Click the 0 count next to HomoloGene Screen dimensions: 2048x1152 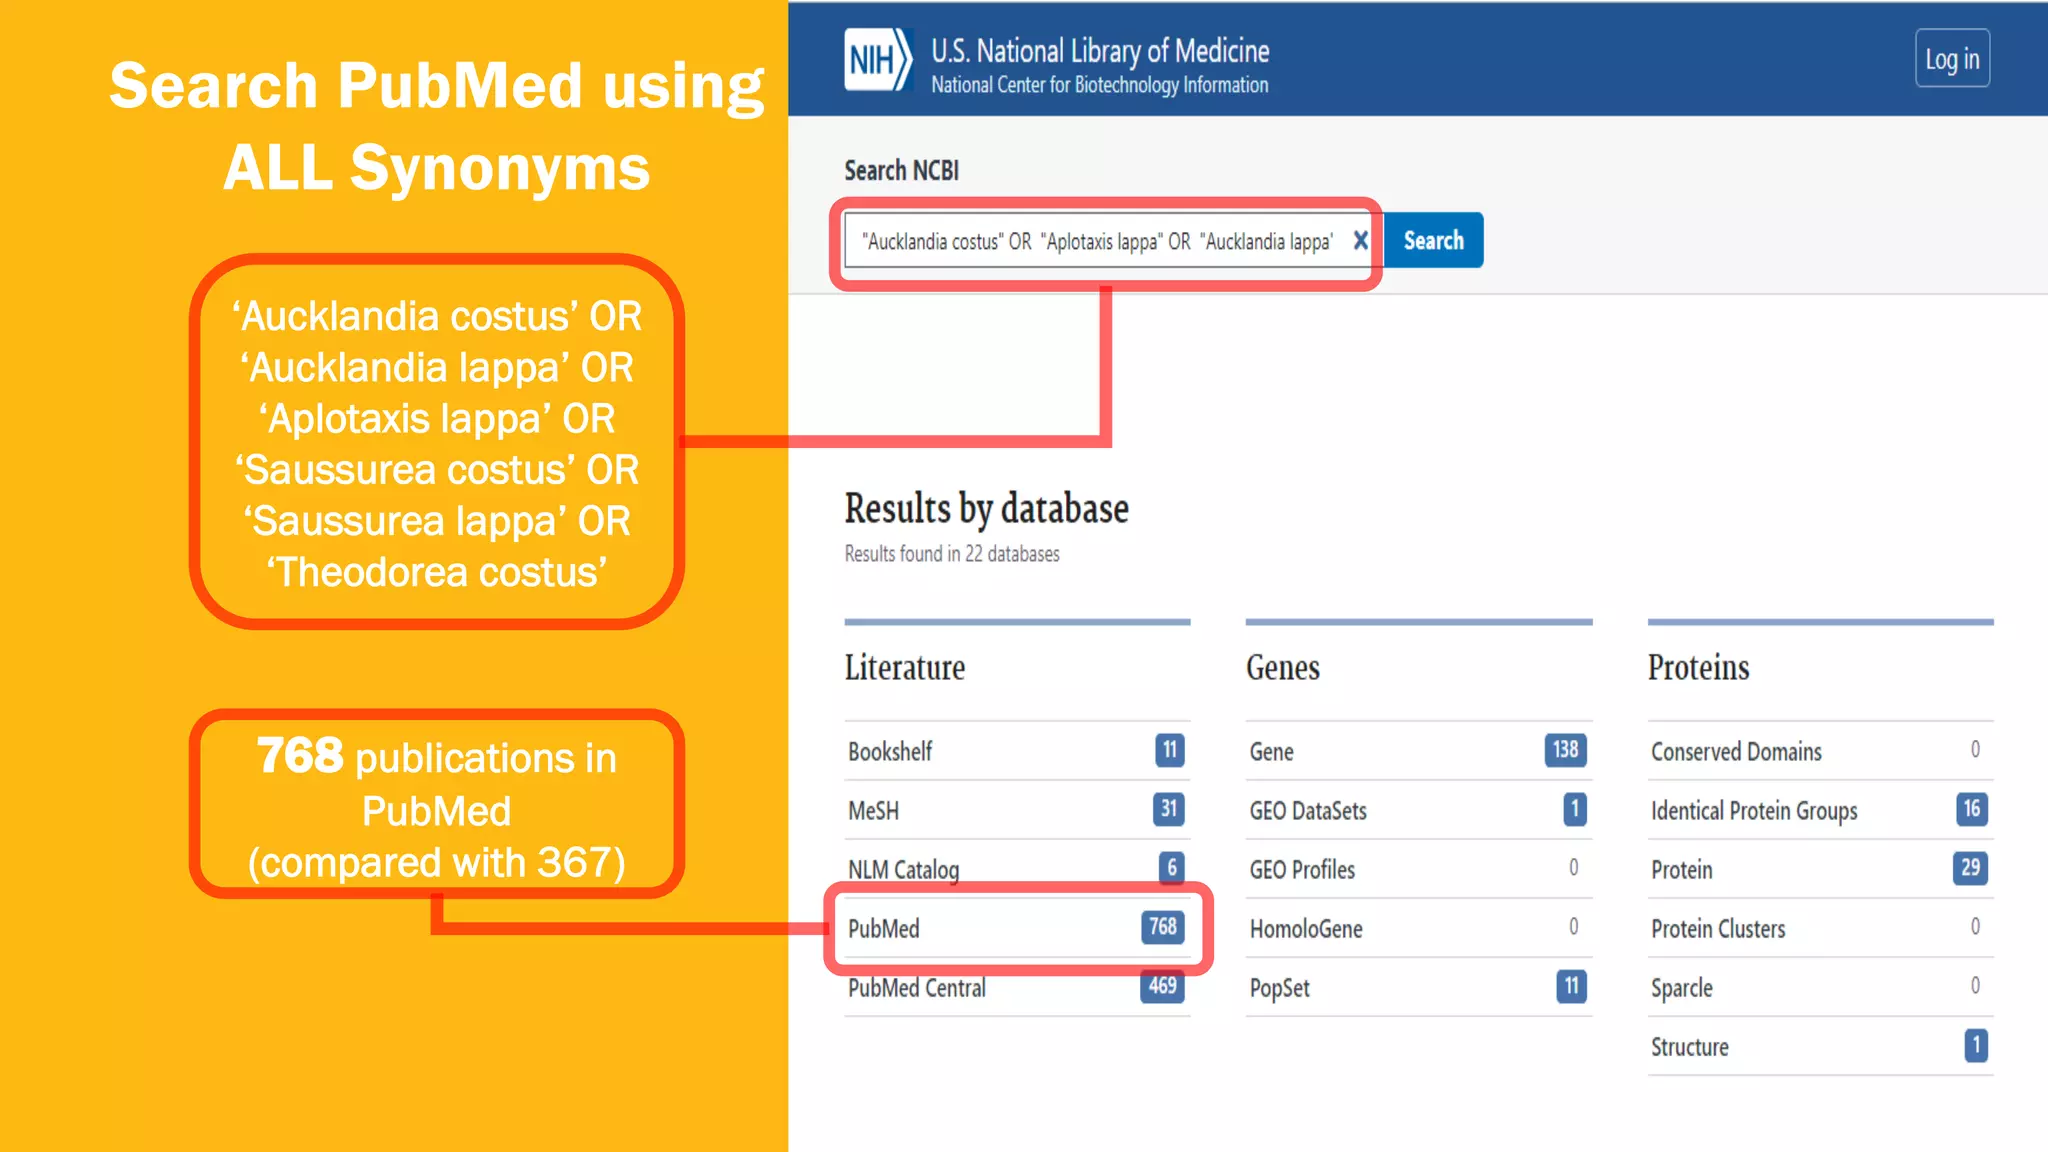pyautogui.click(x=1573, y=927)
